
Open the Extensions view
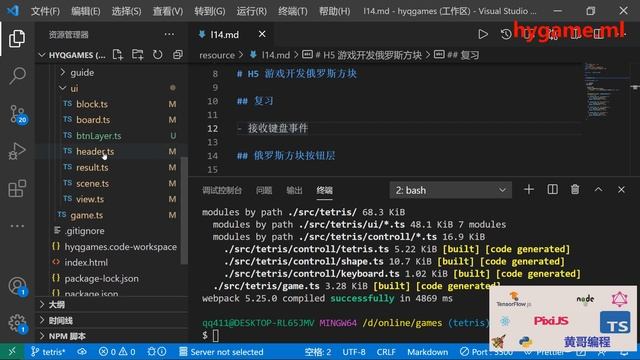17,188
